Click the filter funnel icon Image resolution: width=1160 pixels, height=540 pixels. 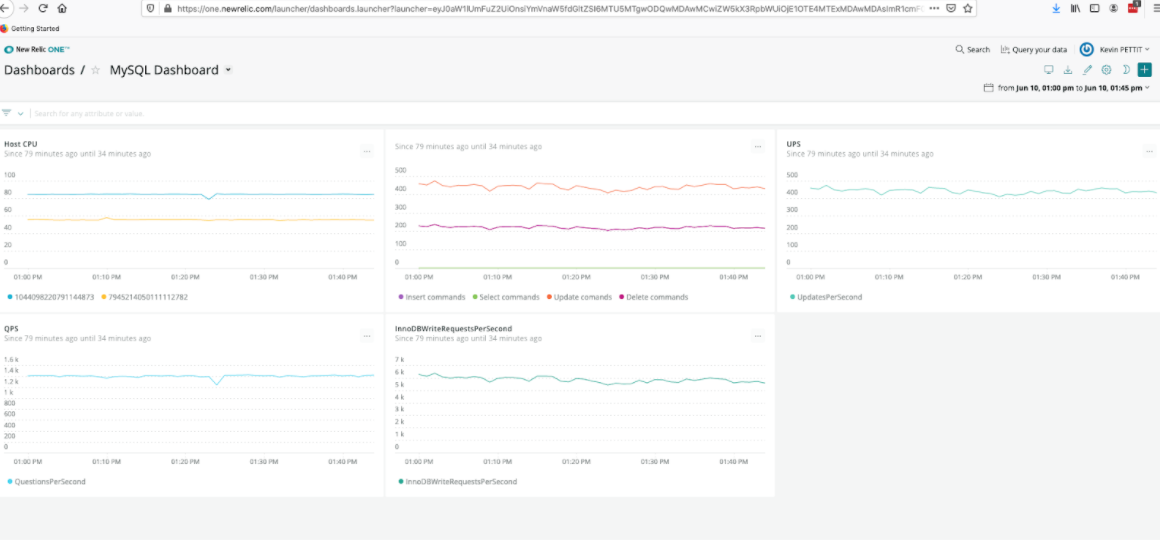(x=7, y=113)
